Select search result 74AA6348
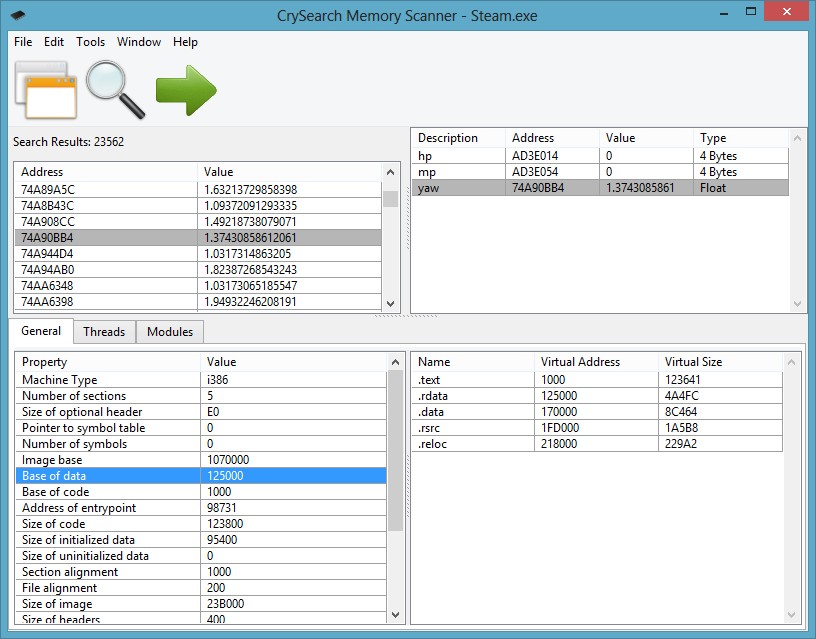The width and height of the screenshot is (816, 639). pos(198,286)
